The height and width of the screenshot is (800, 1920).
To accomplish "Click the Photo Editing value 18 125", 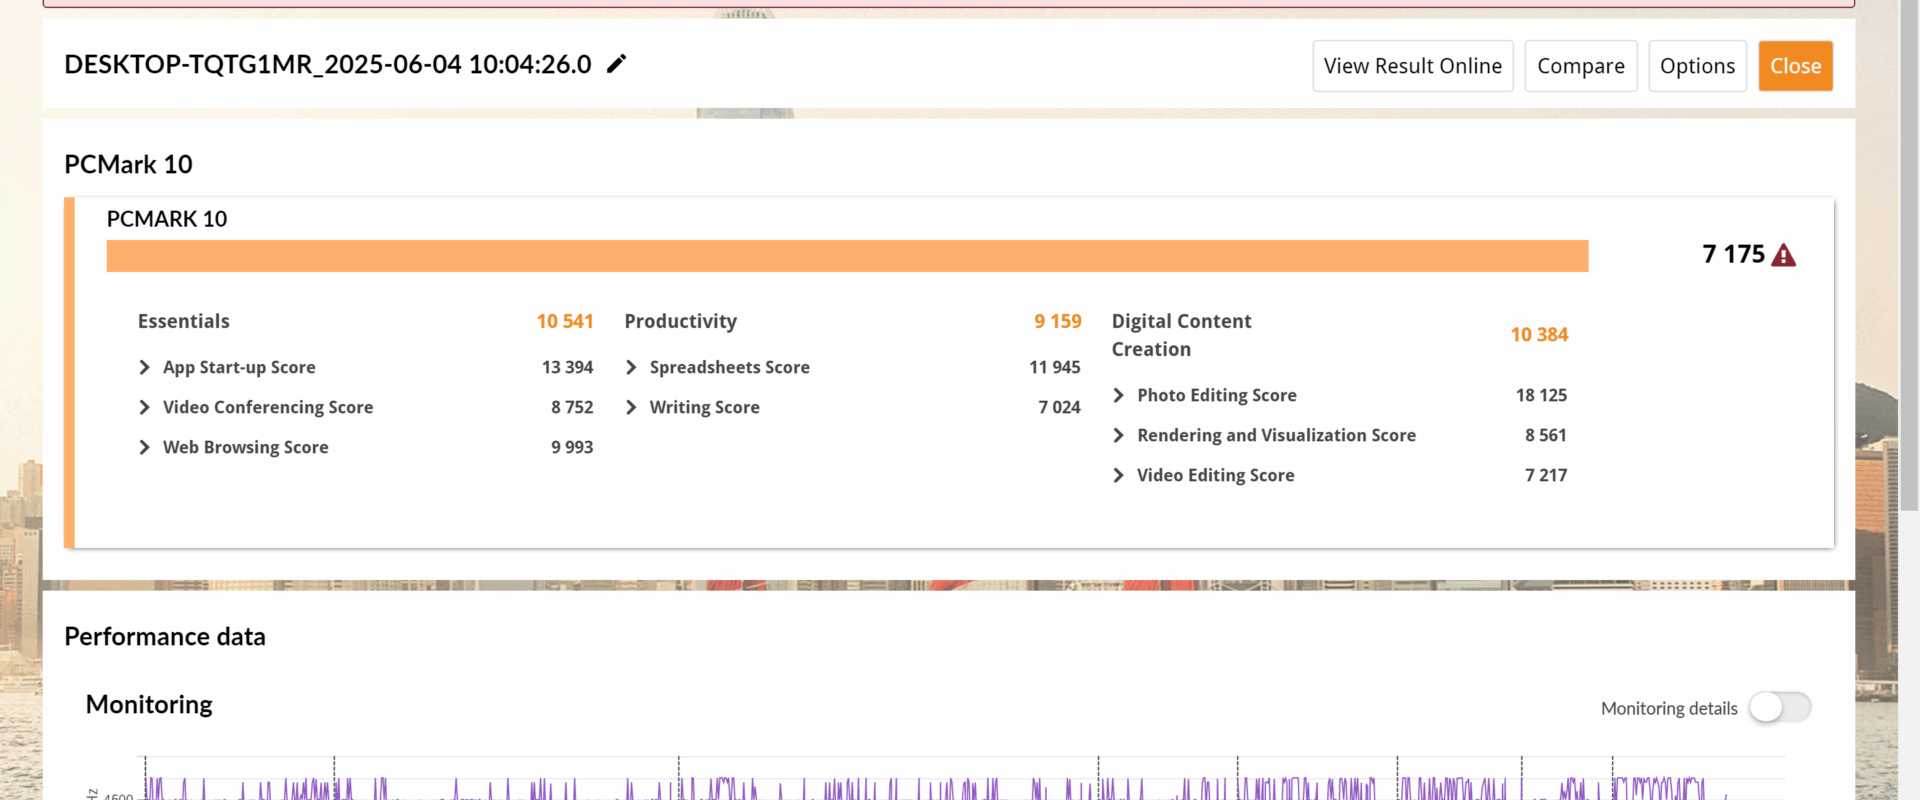I will (1541, 395).
